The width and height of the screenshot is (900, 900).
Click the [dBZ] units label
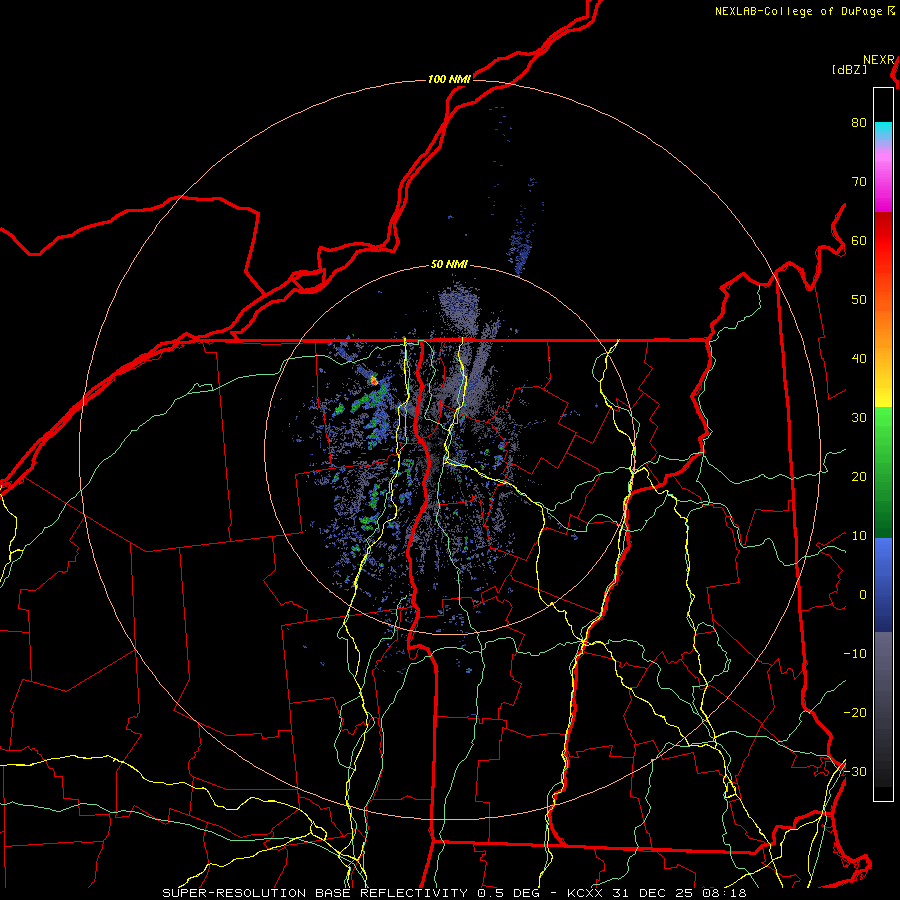pyautogui.click(x=849, y=70)
